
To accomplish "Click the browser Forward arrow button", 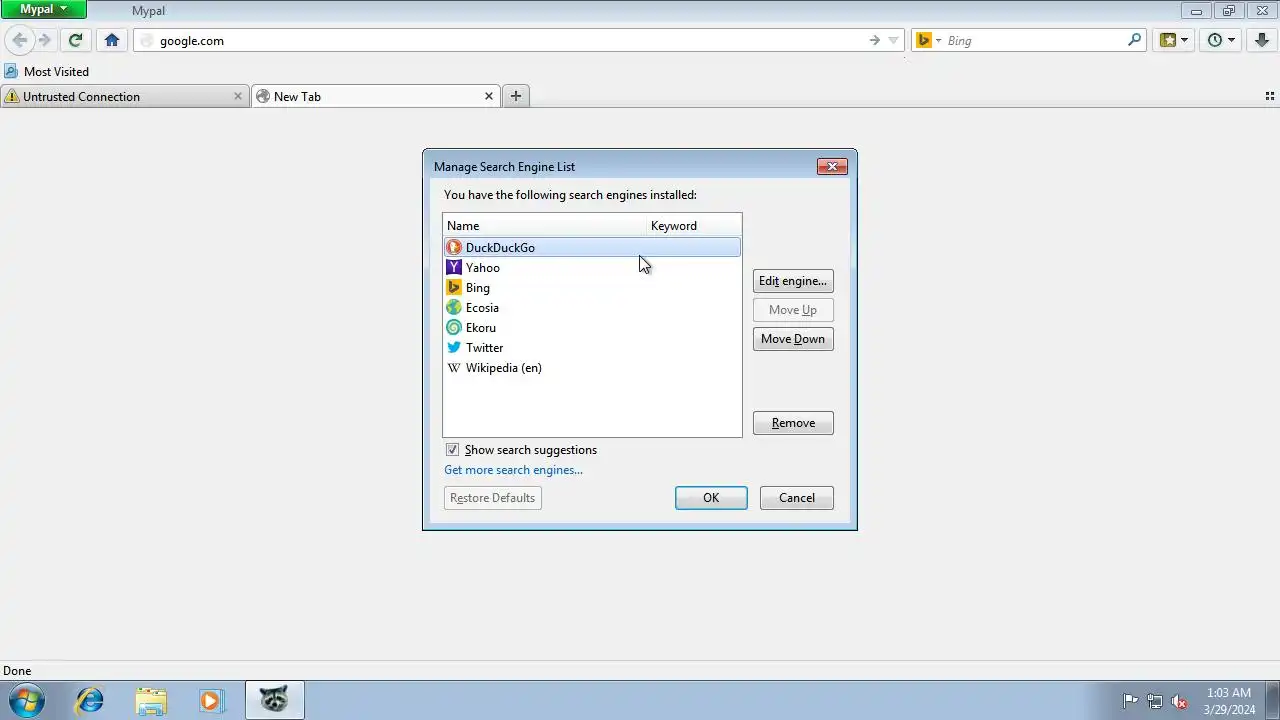I will click(x=45, y=40).
